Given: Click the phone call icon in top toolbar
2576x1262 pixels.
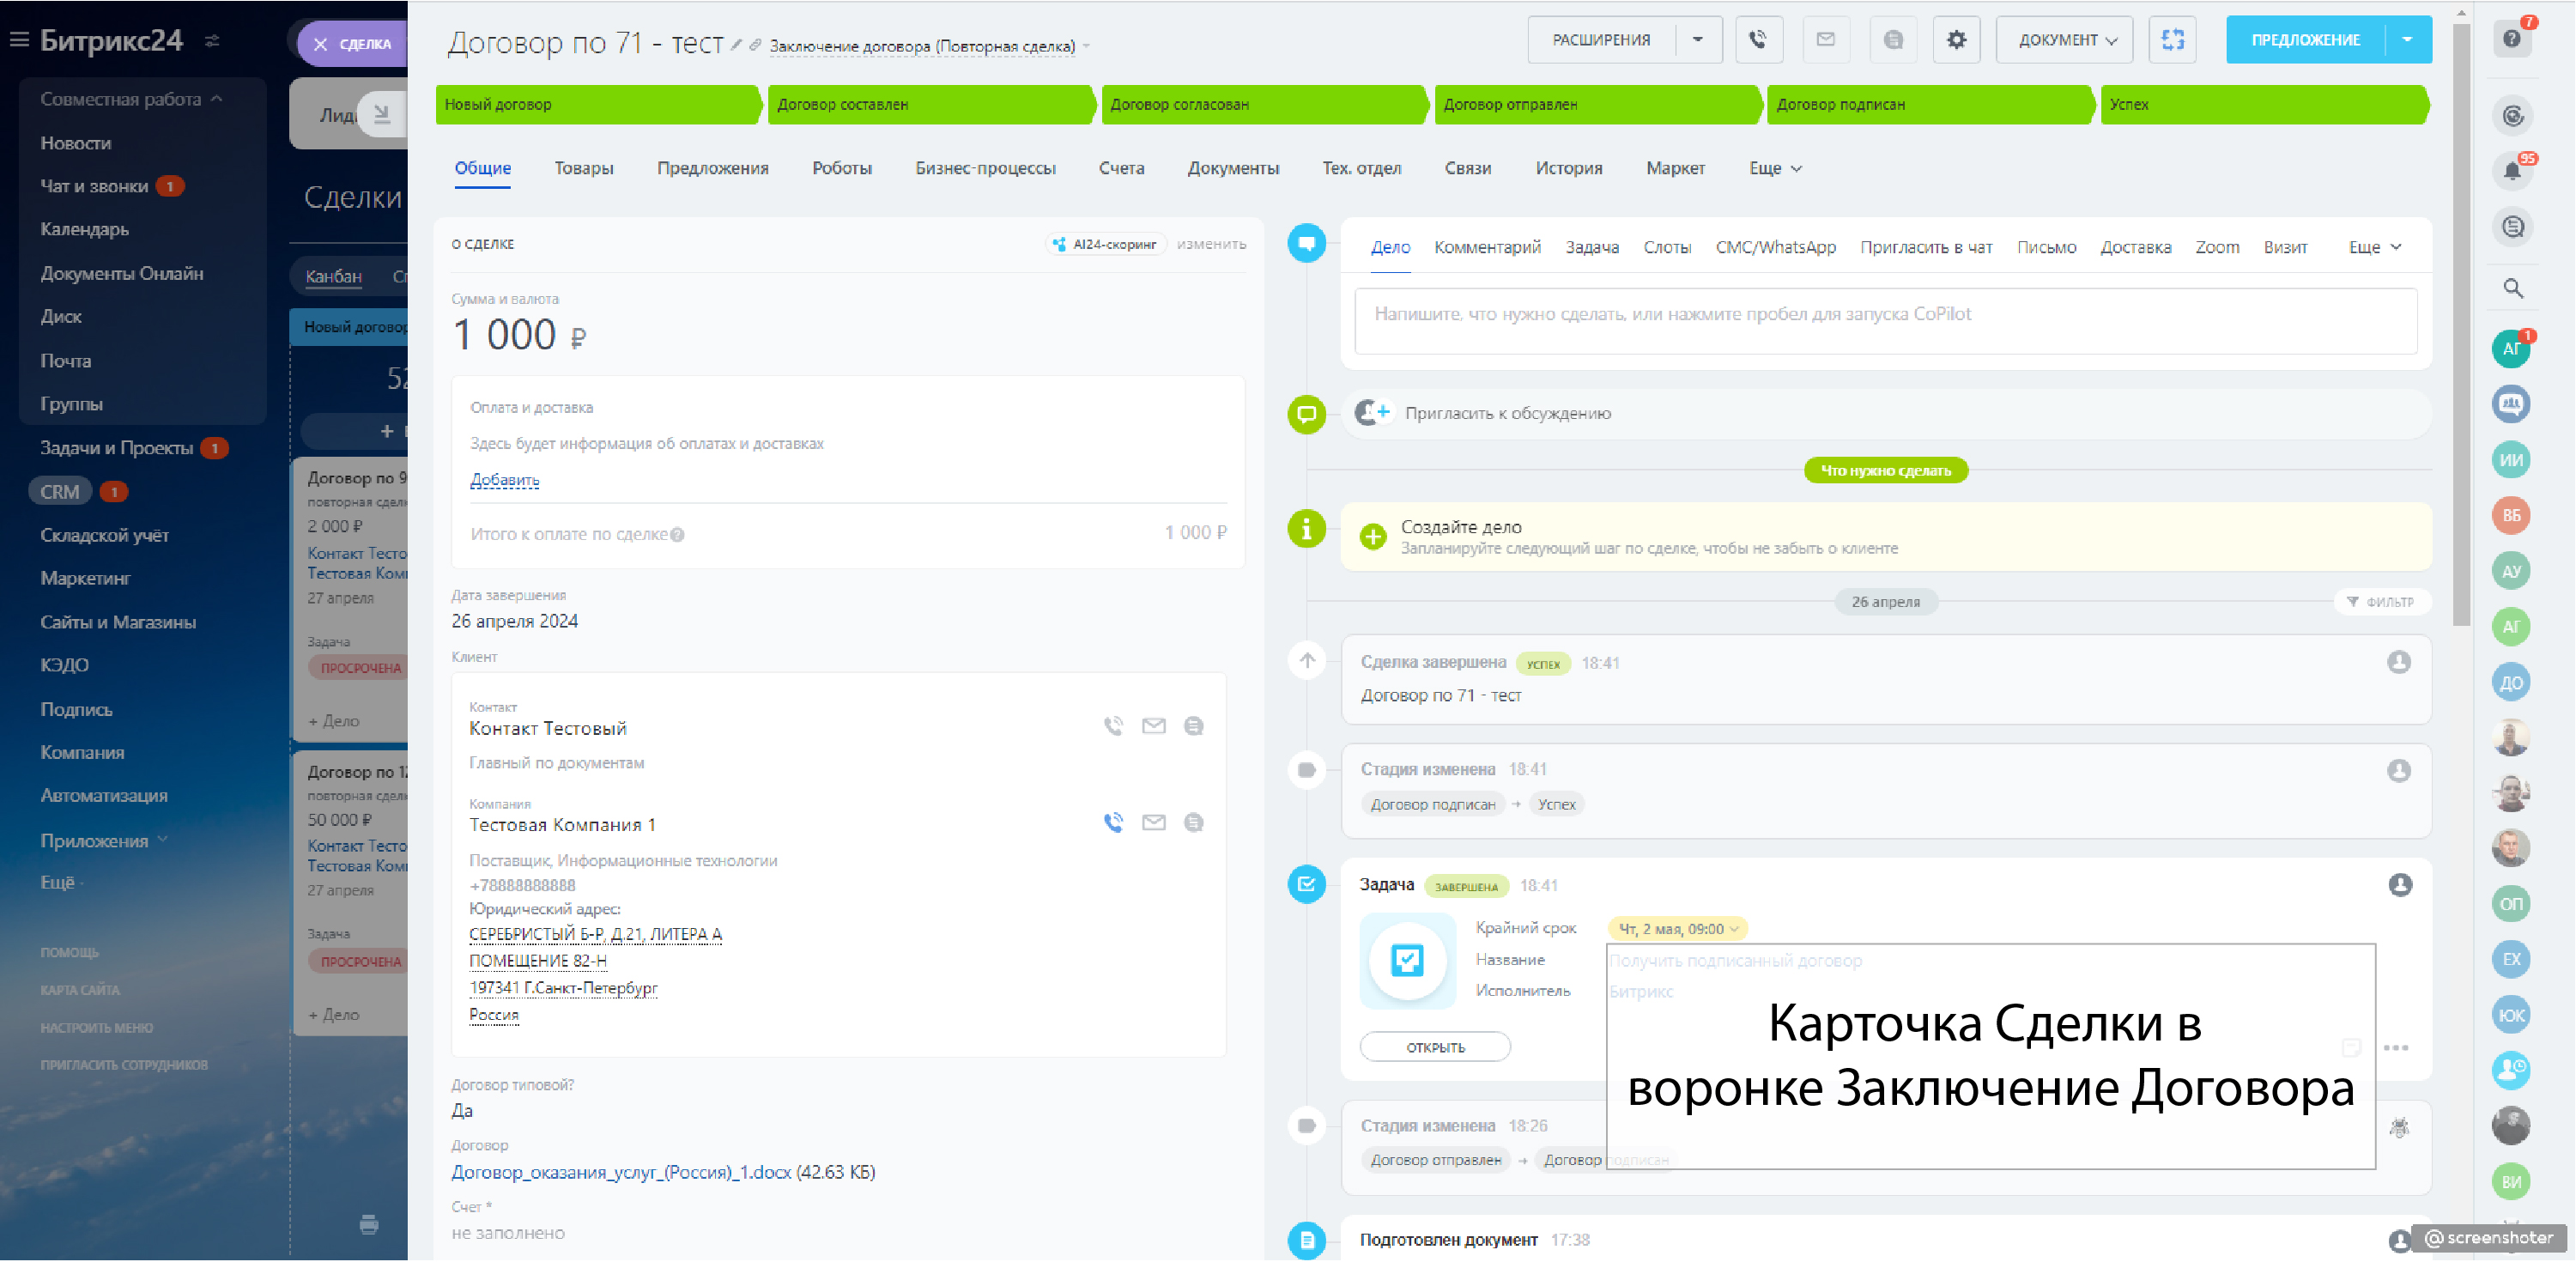Looking at the screenshot, I should (1758, 40).
